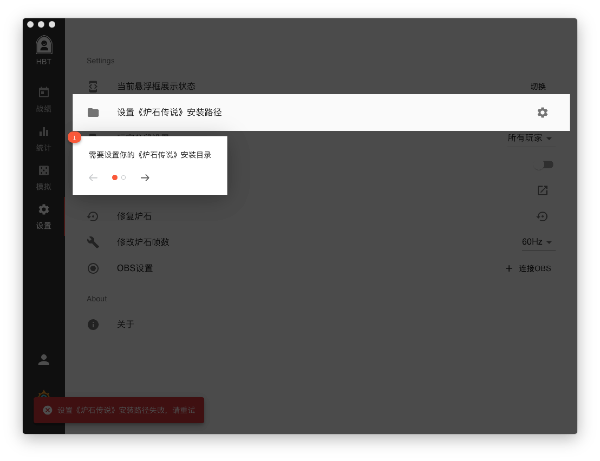
Task: Select the 设置 settings sidebar tab
Action: coord(44,217)
